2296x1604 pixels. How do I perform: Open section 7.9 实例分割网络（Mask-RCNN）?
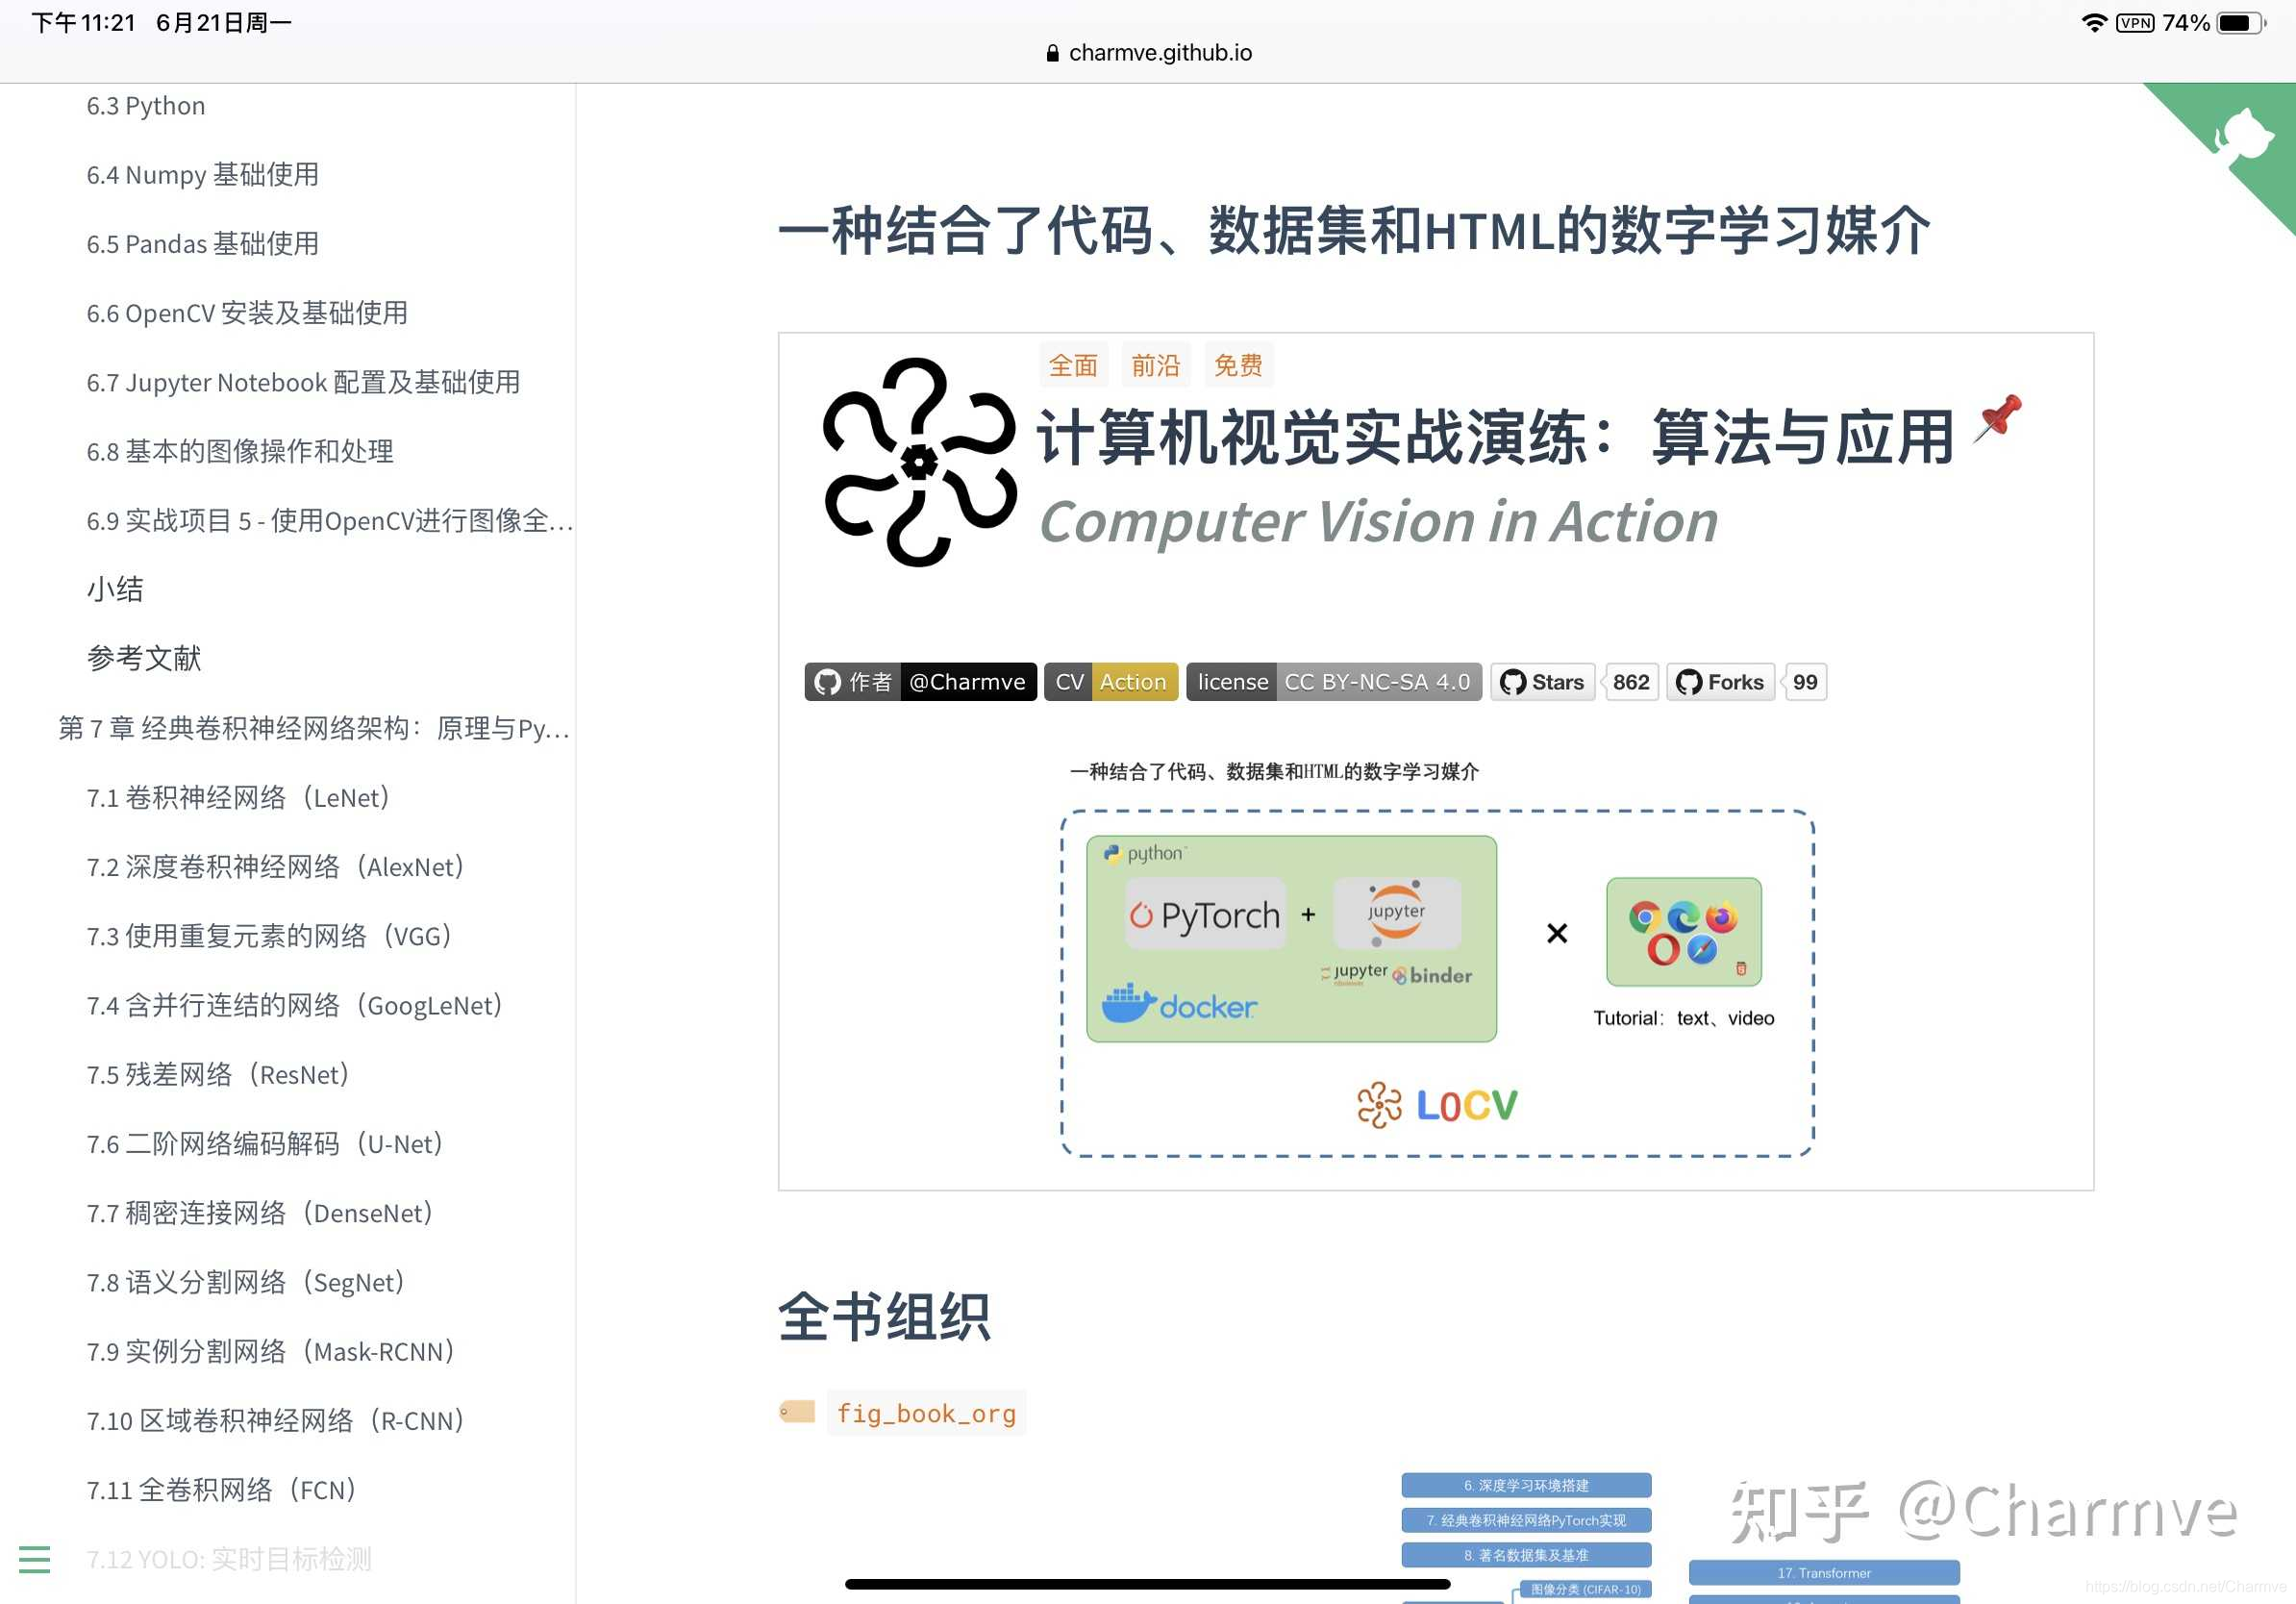[x=271, y=1351]
